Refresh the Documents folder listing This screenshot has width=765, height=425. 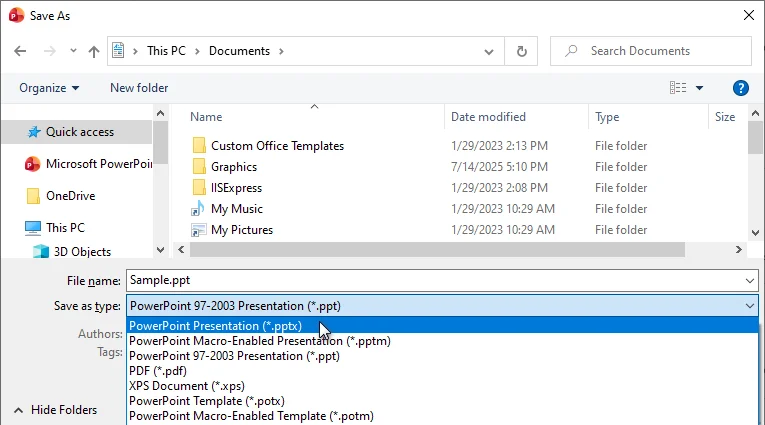point(522,51)
